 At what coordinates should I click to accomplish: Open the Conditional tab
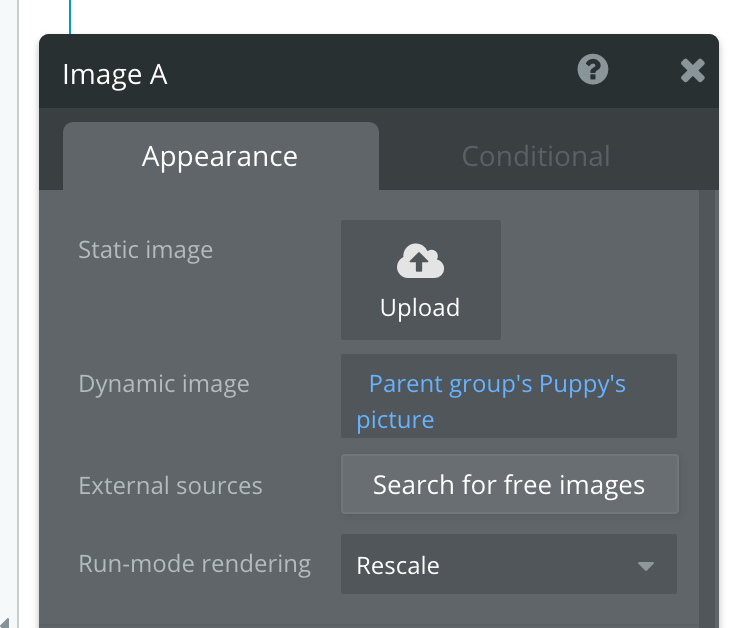click(x=536, y=156)
